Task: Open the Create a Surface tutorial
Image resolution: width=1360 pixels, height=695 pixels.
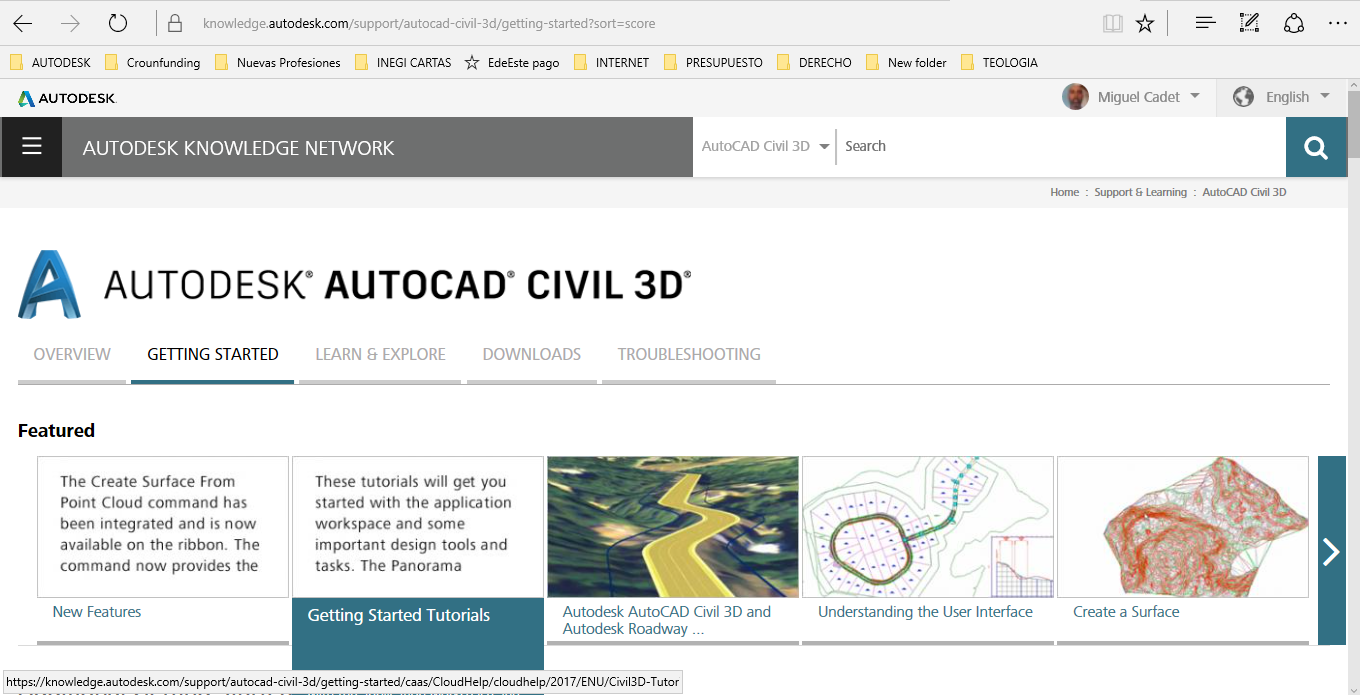Action: click(1126, 611)
